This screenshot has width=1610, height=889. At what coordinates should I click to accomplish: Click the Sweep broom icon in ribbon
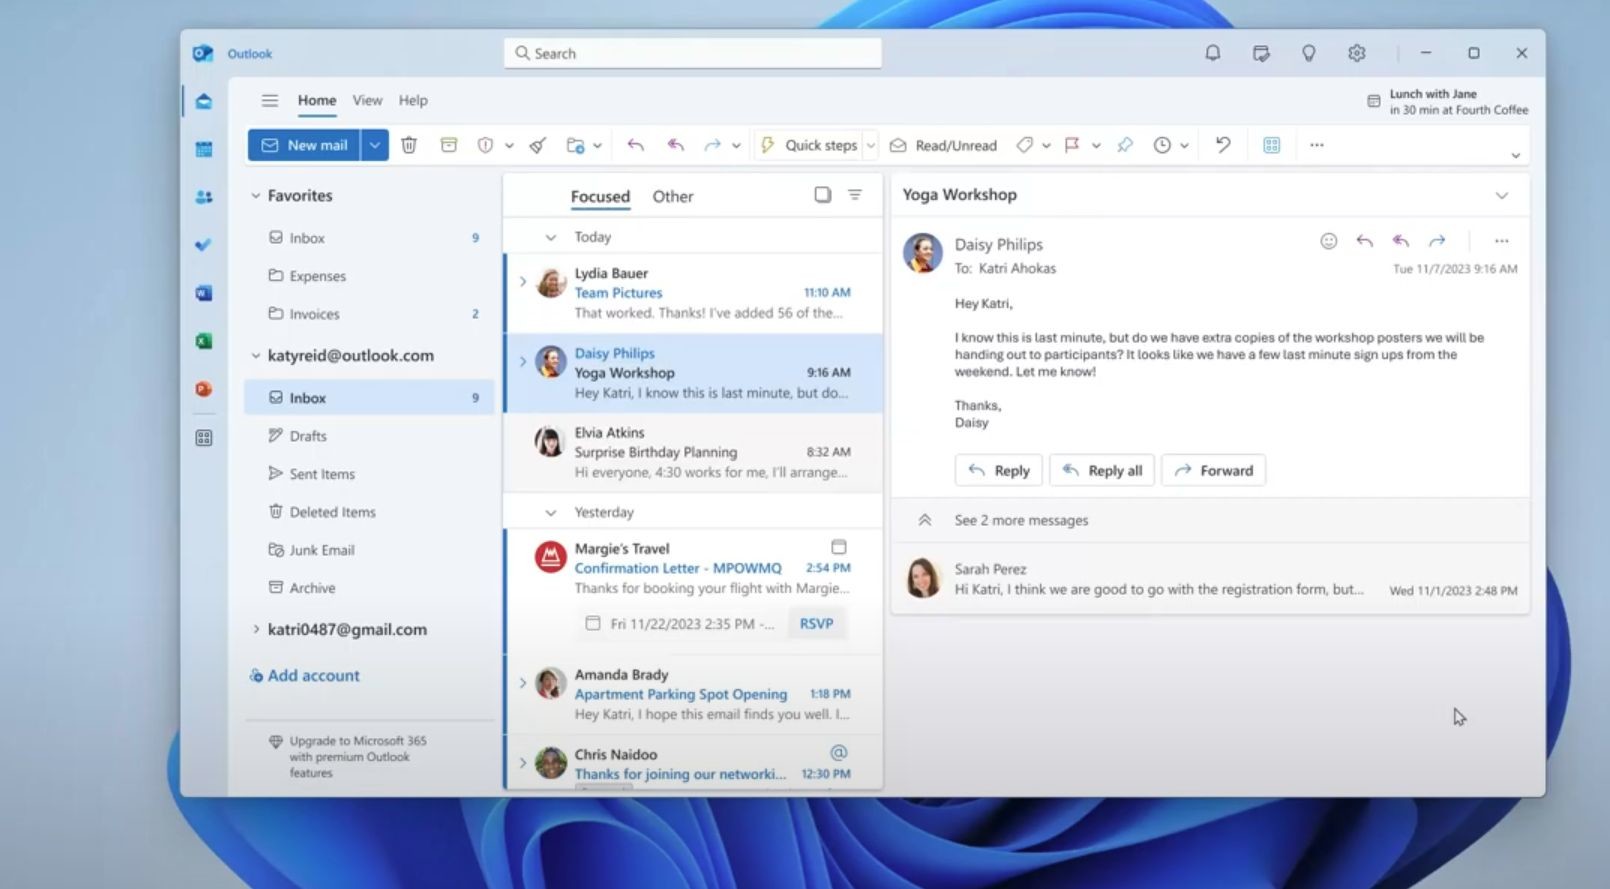[x=538, y=145]
